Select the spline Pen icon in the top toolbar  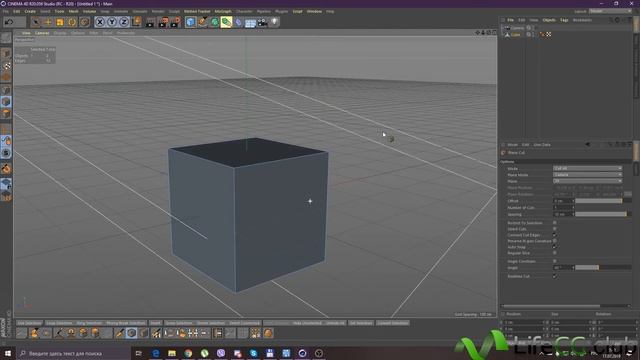[202, 22]
